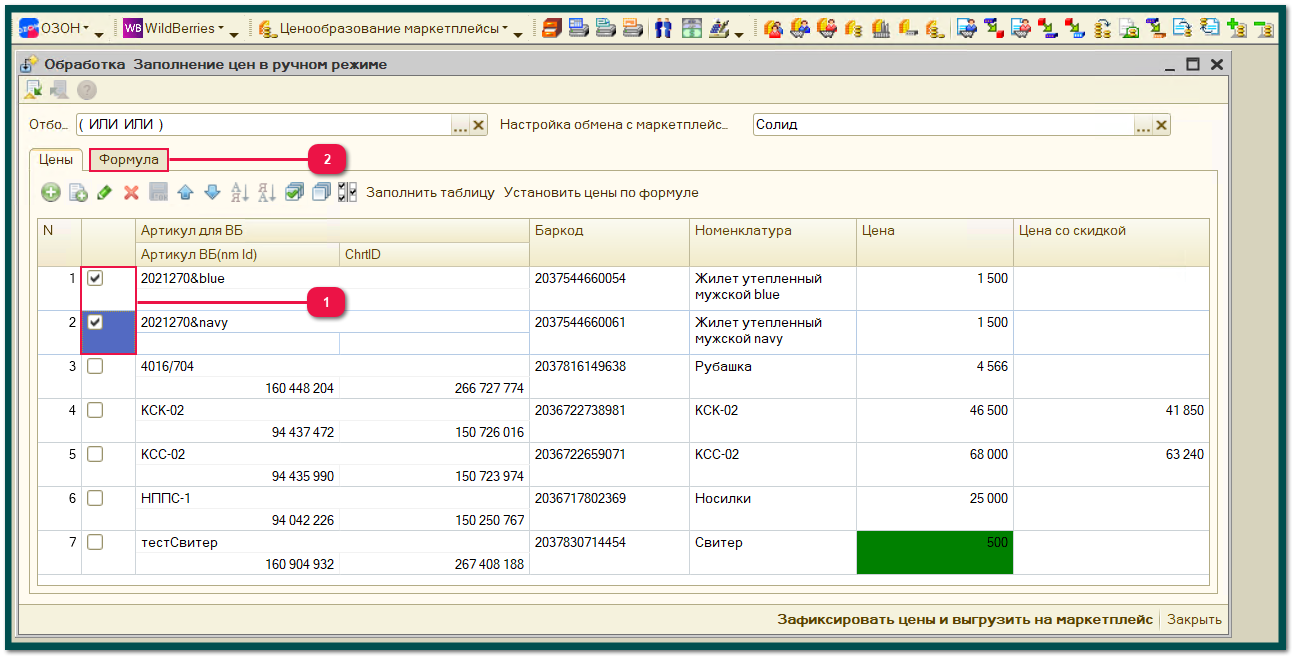Viewport: 1295px width, 659px height.
Task: Sort the table descending
Action: coord(267,192)
